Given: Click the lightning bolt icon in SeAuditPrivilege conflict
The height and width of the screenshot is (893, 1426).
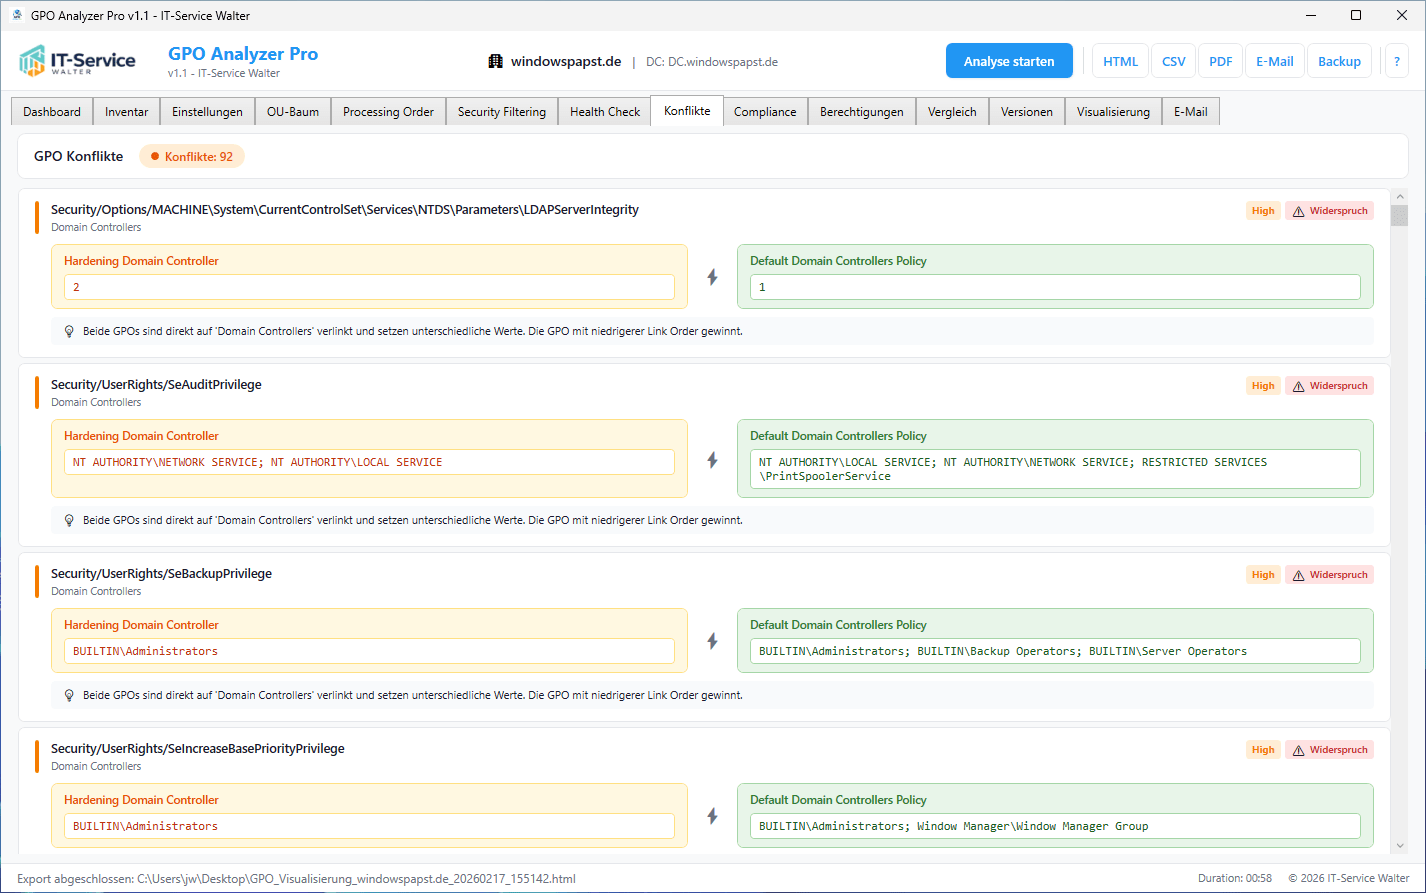Looking at the screenshot, I should [x=712, y=460].
